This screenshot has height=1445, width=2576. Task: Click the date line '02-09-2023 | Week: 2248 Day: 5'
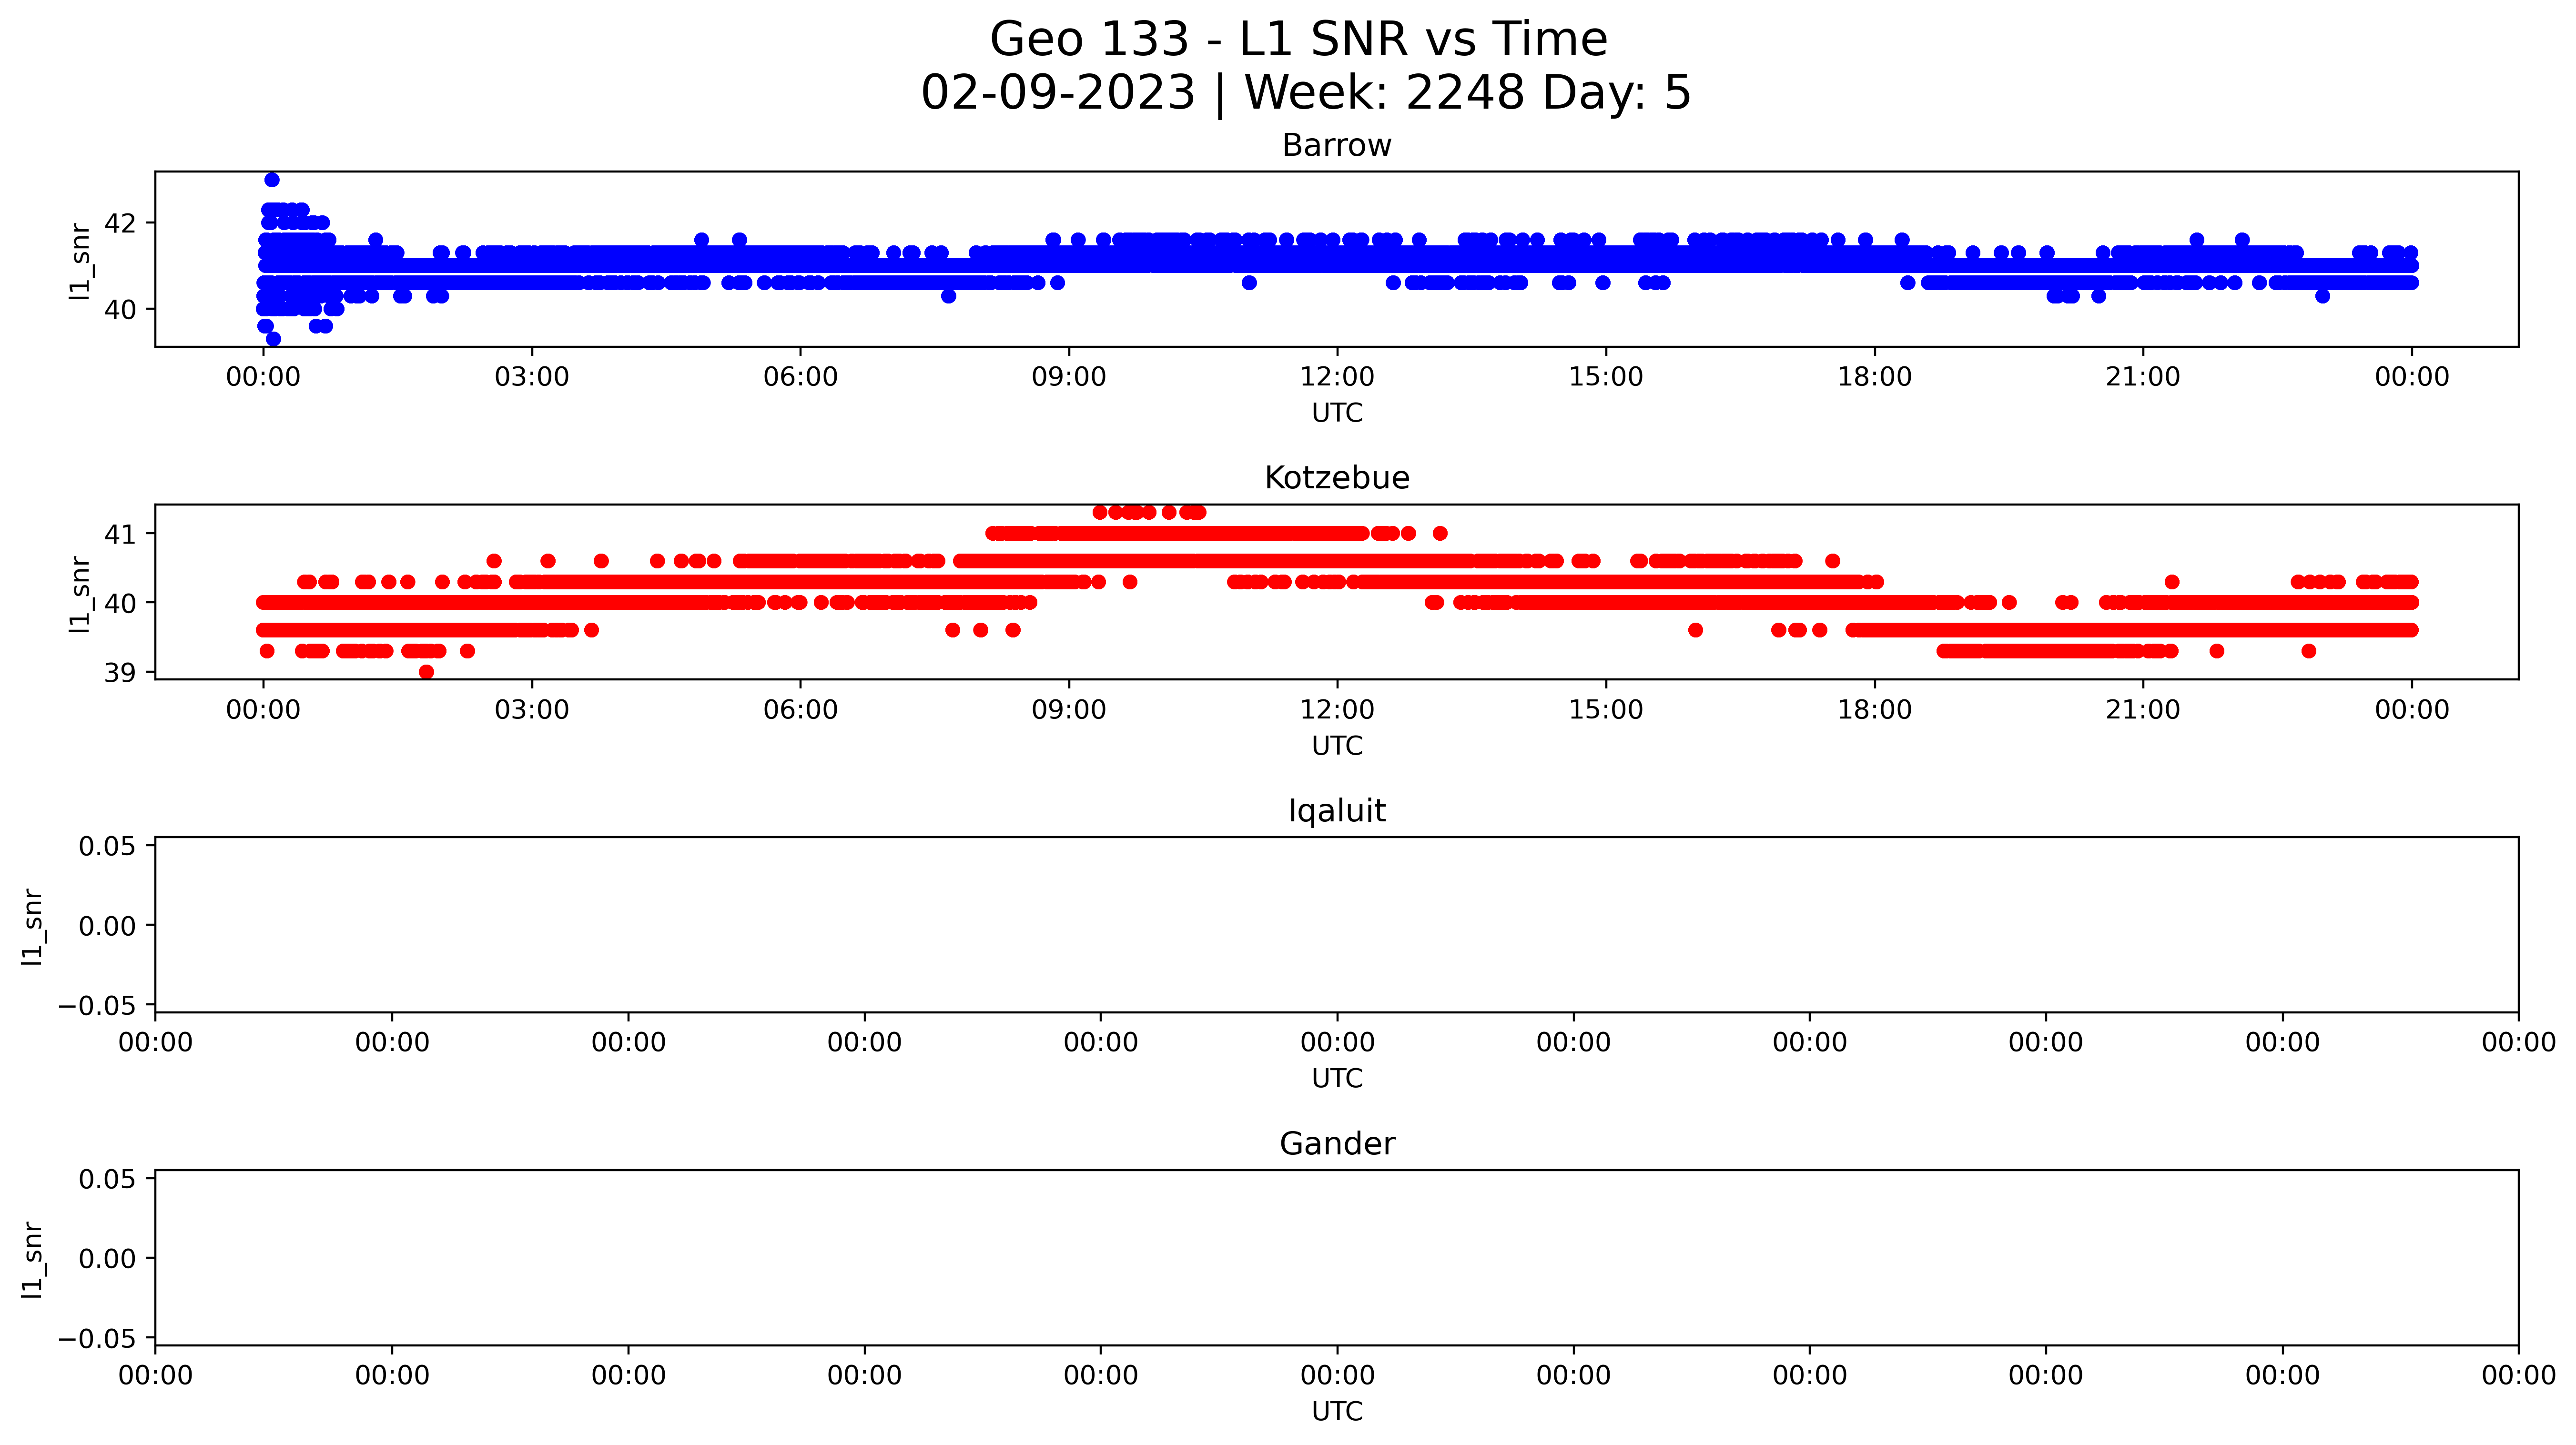(1305, 92)
